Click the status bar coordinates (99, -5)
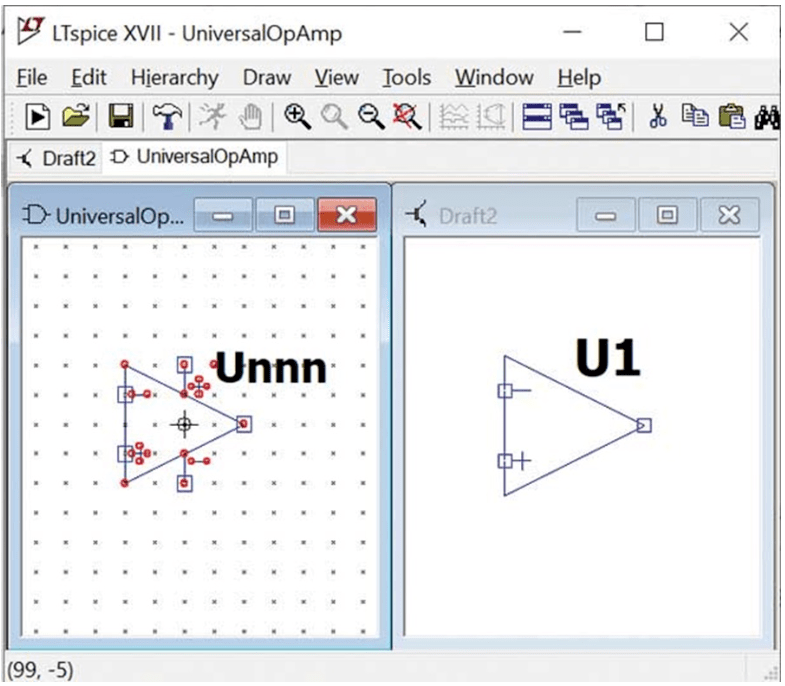Screen dimensions: 785x686 pos(40,670)
